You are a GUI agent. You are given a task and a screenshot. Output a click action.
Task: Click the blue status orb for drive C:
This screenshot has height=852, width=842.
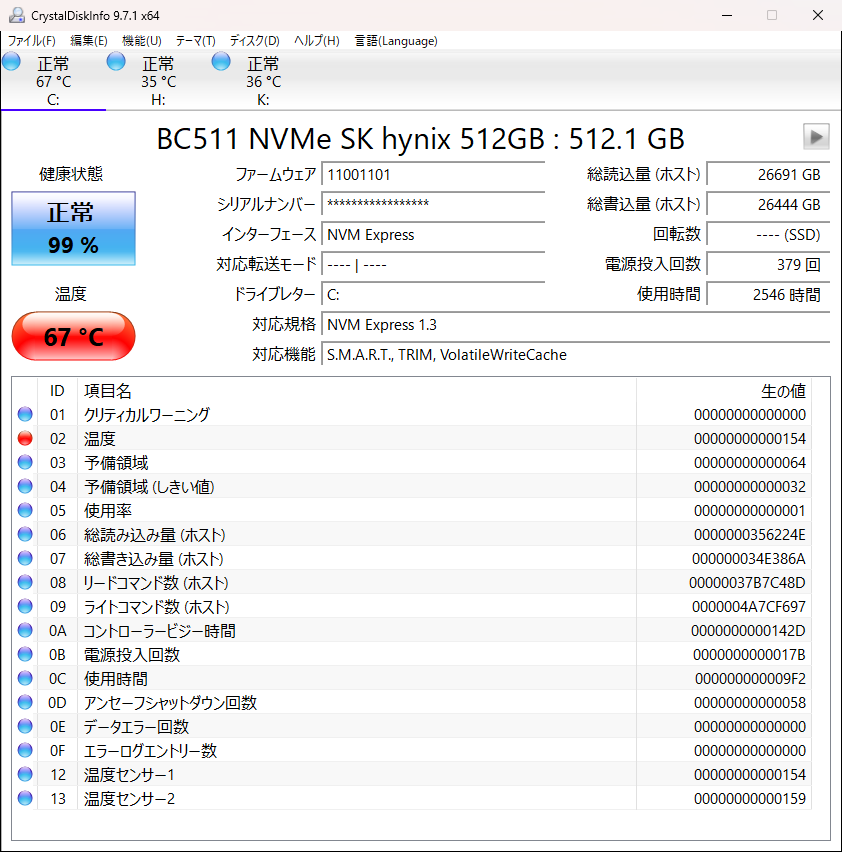coord(11,62)
